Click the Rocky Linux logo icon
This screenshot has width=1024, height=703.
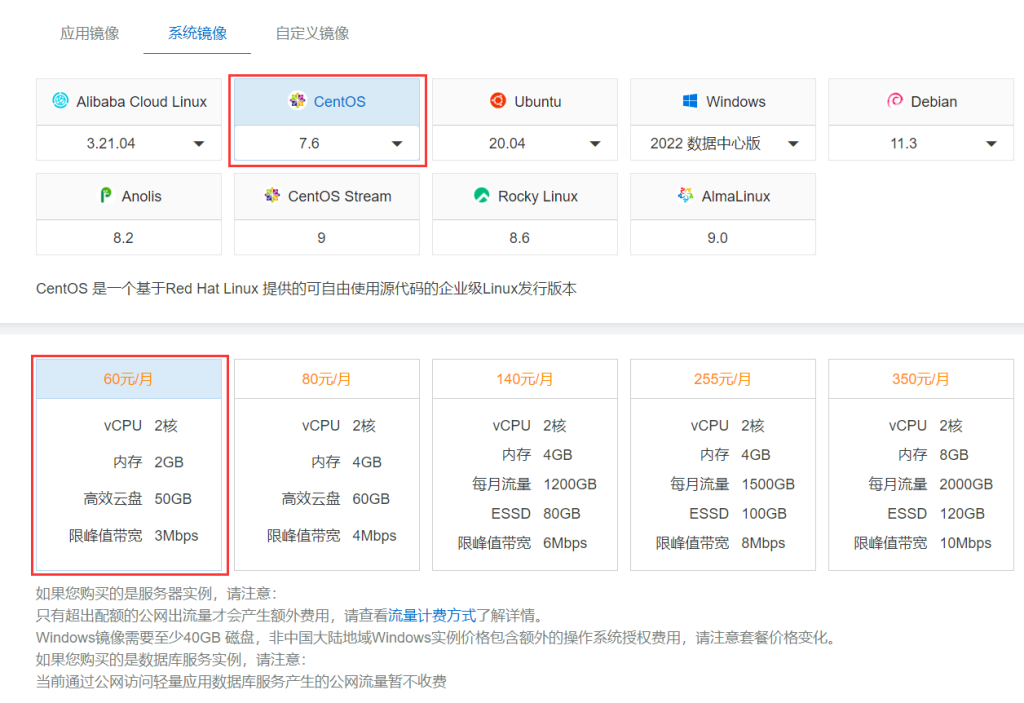[x=482, y=196]
